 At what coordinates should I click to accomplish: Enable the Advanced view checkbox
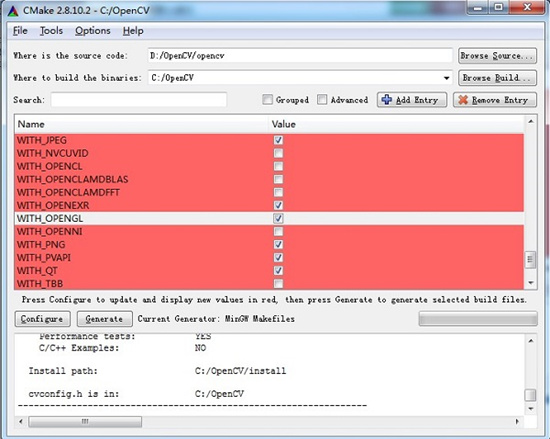pos(322,100)
